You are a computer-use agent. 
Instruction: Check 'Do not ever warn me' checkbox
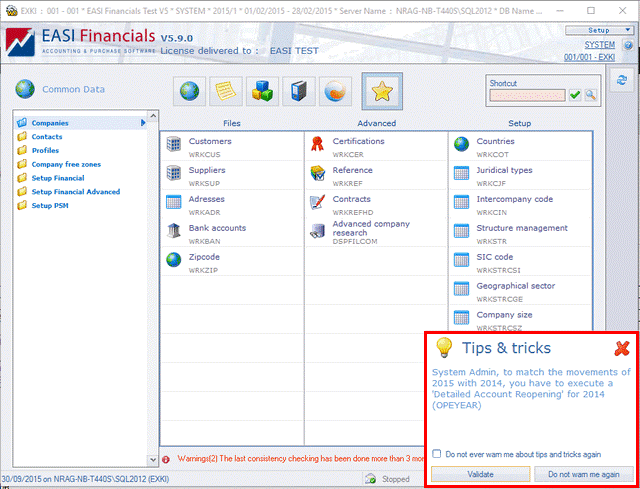pos(437,453)
